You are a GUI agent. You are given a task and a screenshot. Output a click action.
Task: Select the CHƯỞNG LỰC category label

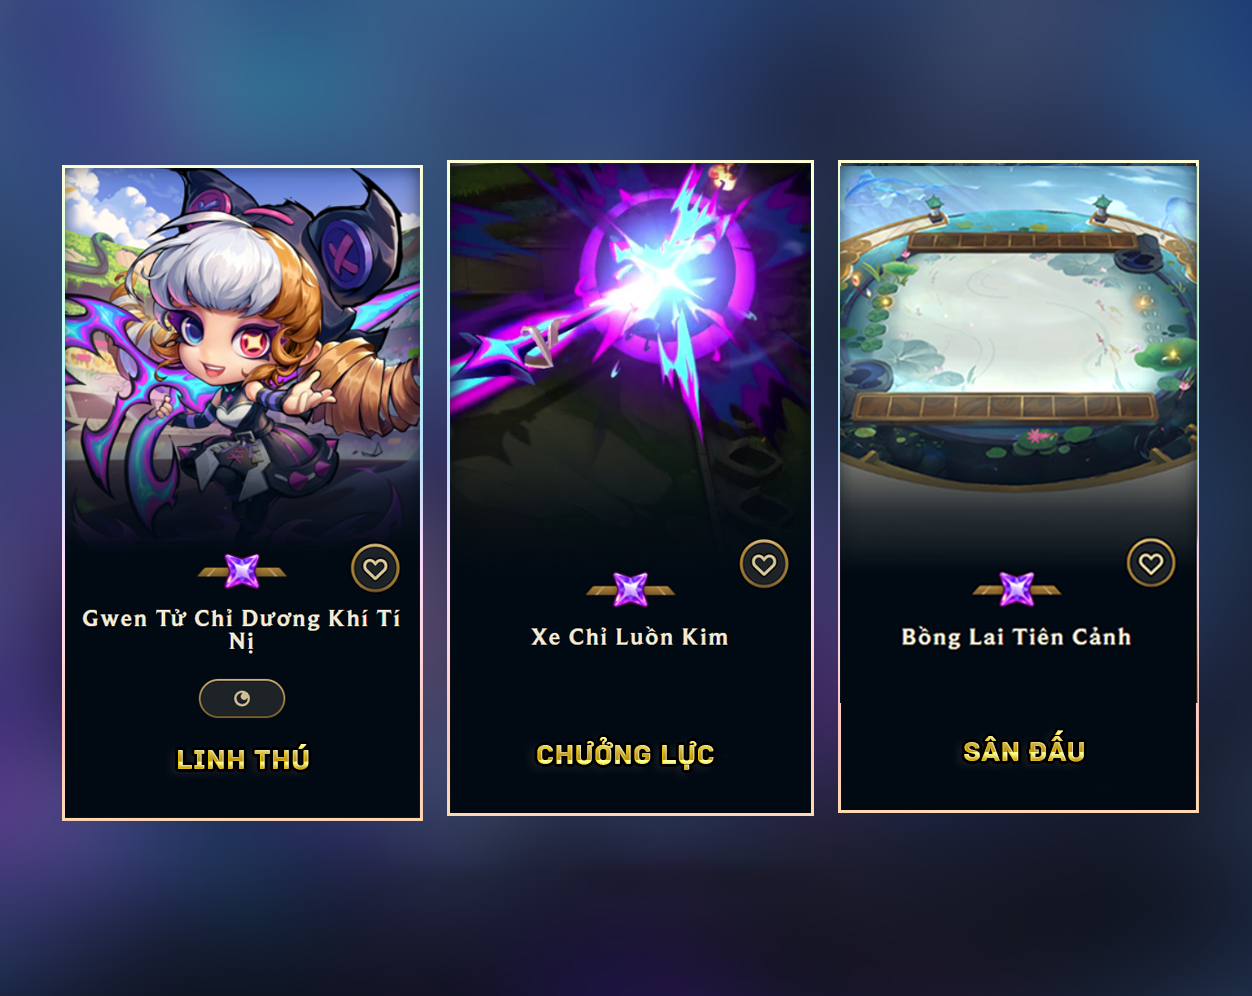(625, 755)
